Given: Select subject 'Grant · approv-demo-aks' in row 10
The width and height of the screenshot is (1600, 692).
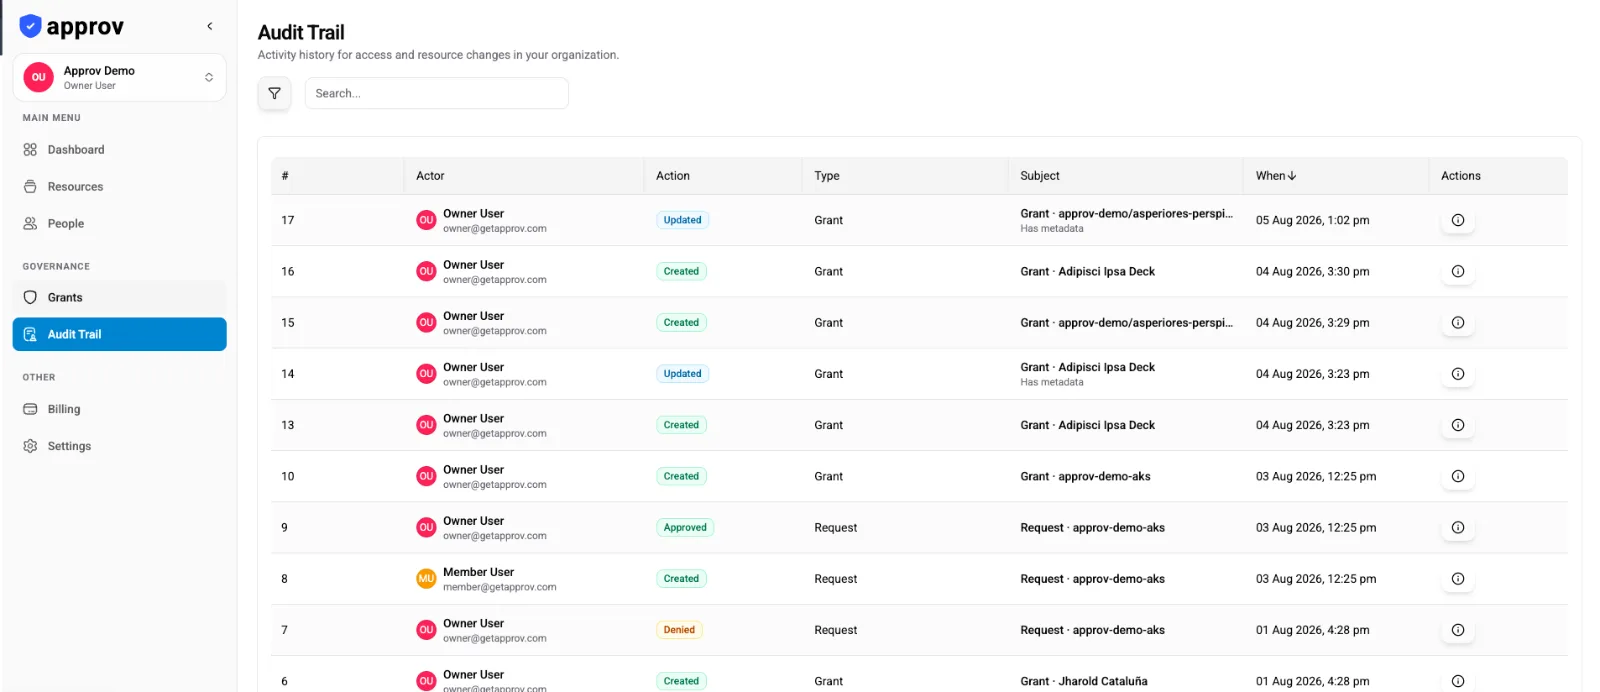Looking at the screenshot, I should [1085, 477].
